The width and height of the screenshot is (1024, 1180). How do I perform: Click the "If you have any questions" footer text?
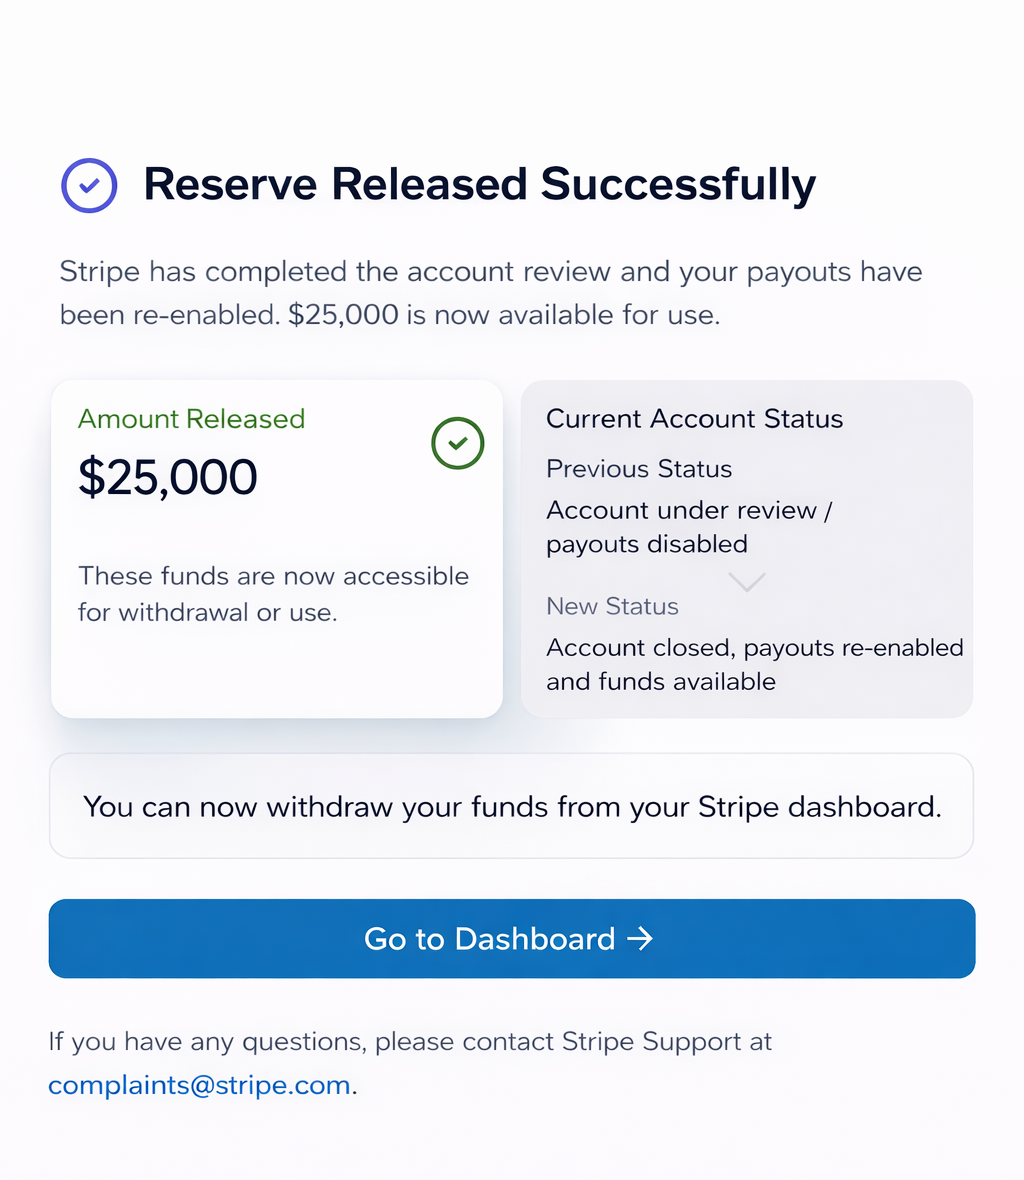tap(410, 1042)
